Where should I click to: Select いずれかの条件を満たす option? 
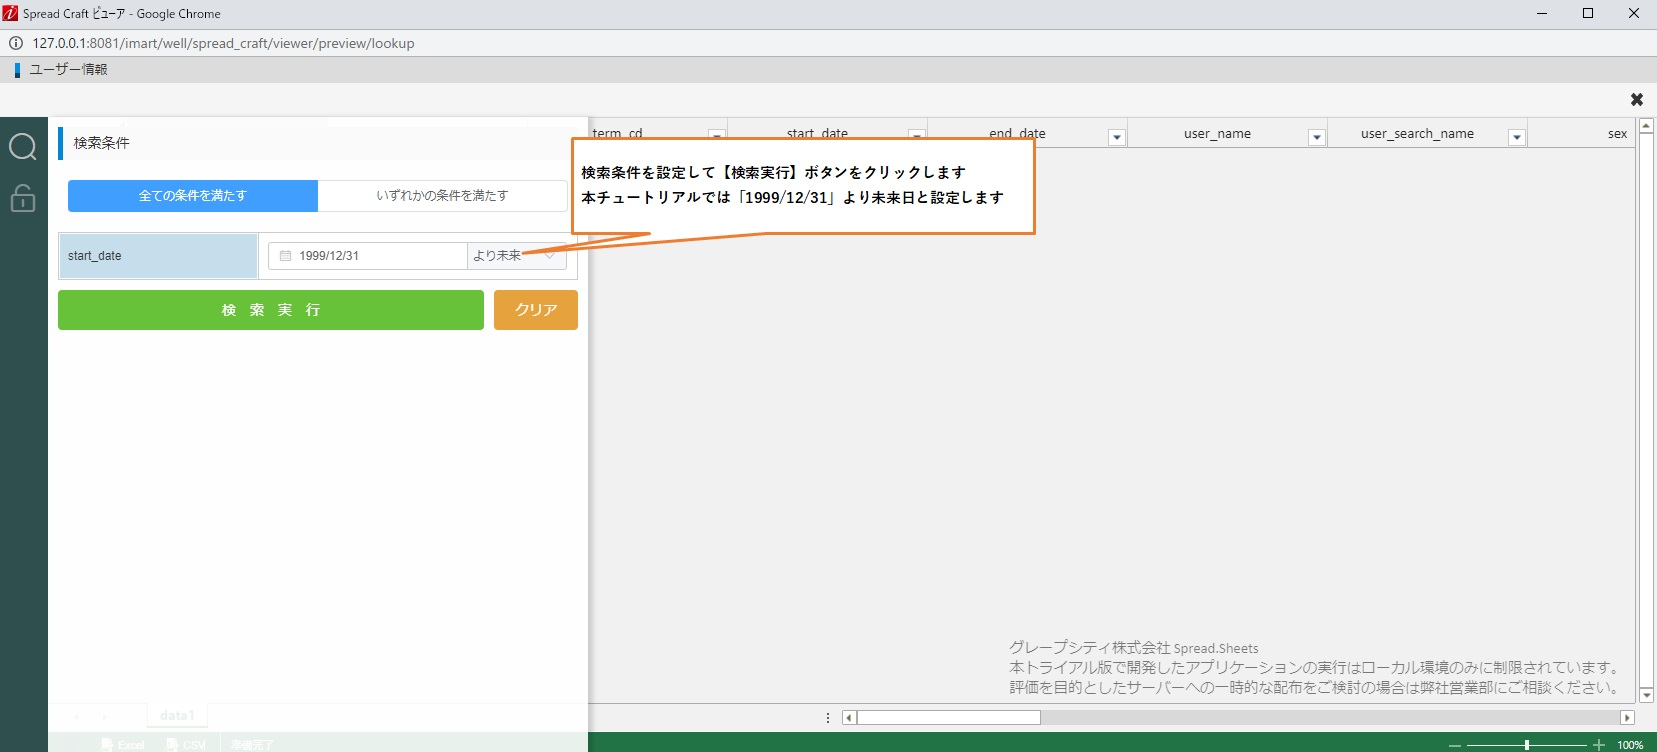[x=442, y=196]
